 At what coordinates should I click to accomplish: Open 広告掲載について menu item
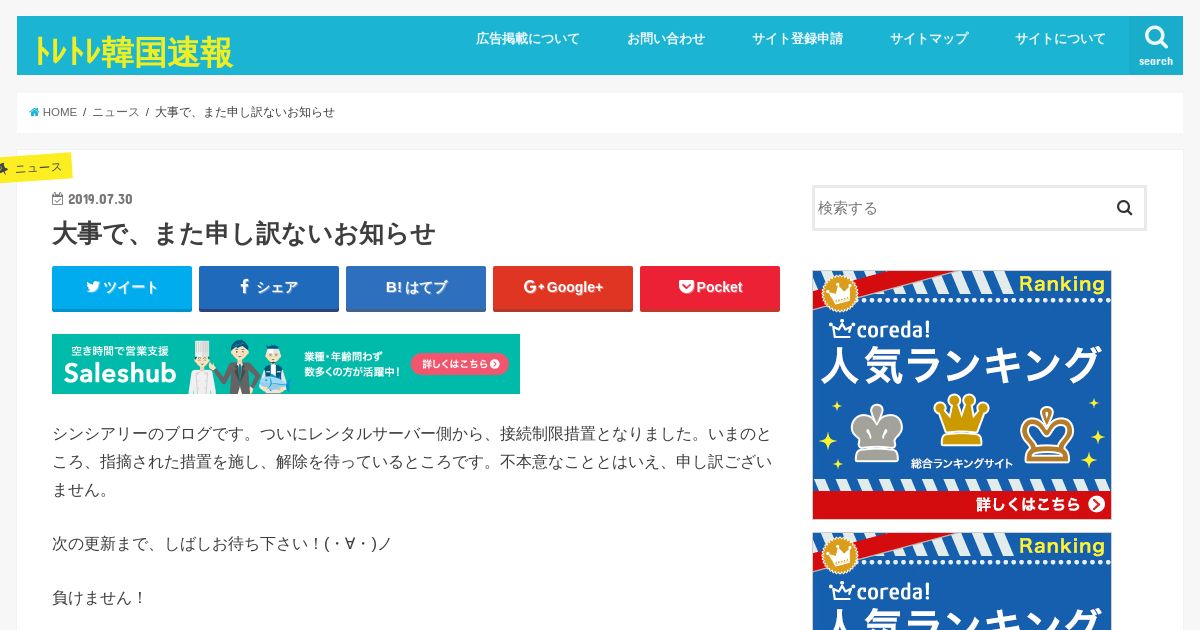click(x=528, y=39)
